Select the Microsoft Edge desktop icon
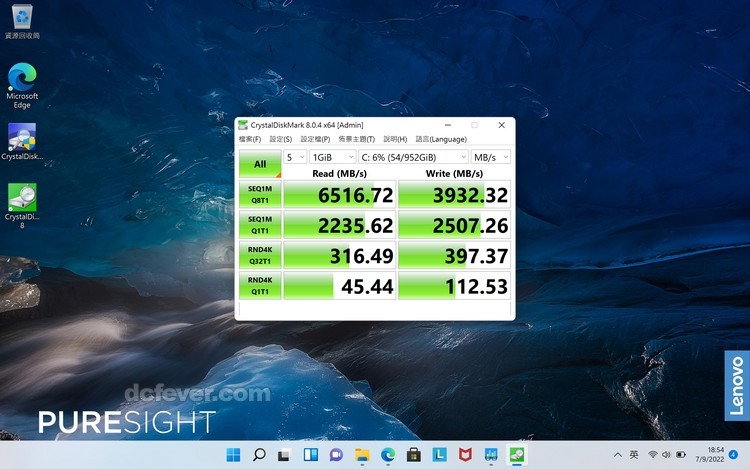750x469 pixels. click(x=22, y=86)
